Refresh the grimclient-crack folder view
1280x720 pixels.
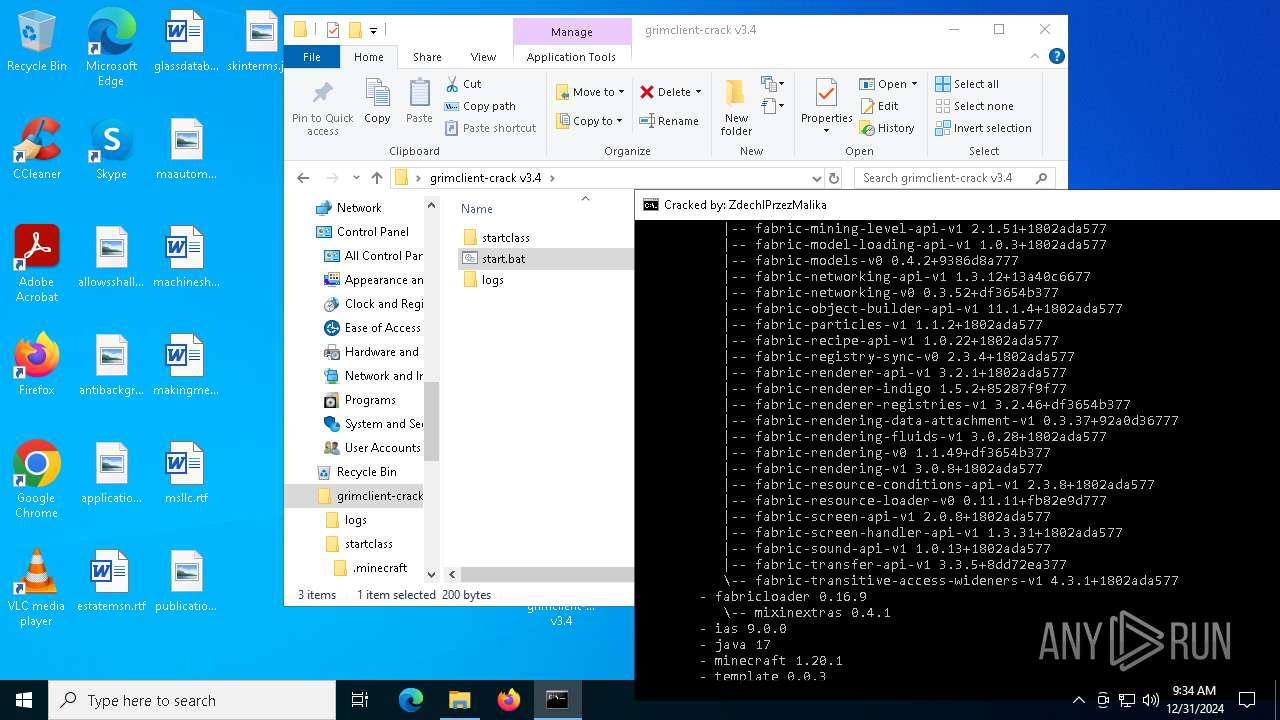[834, 178]
